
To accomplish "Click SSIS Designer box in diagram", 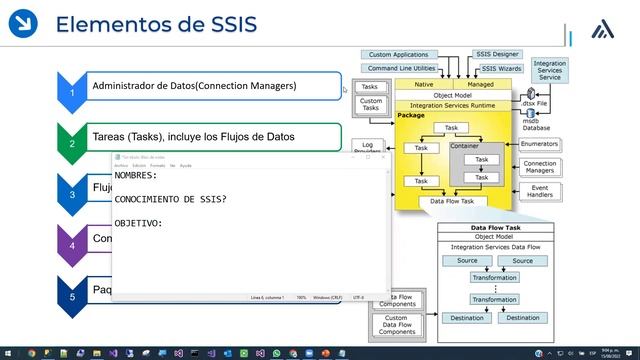I will (497, 54).
